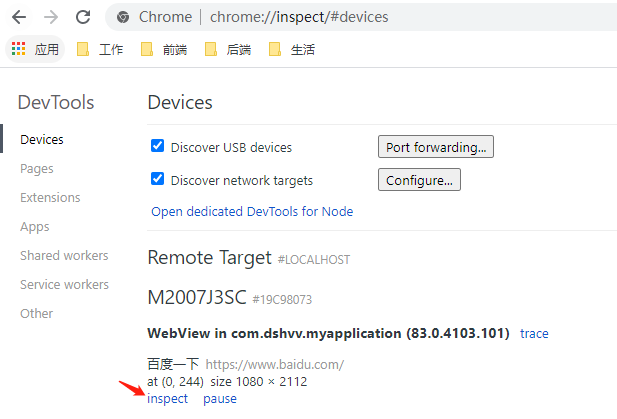Click the browser back arrow
This screenshot has height=419, width=617.
19,17
